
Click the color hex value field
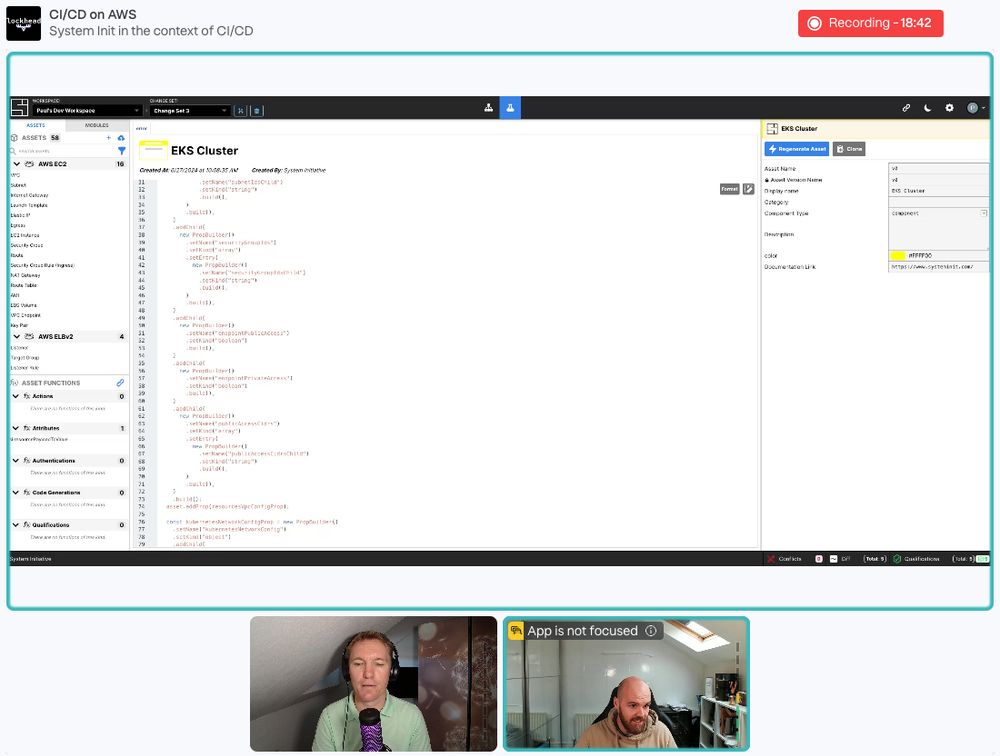(946, 255)
